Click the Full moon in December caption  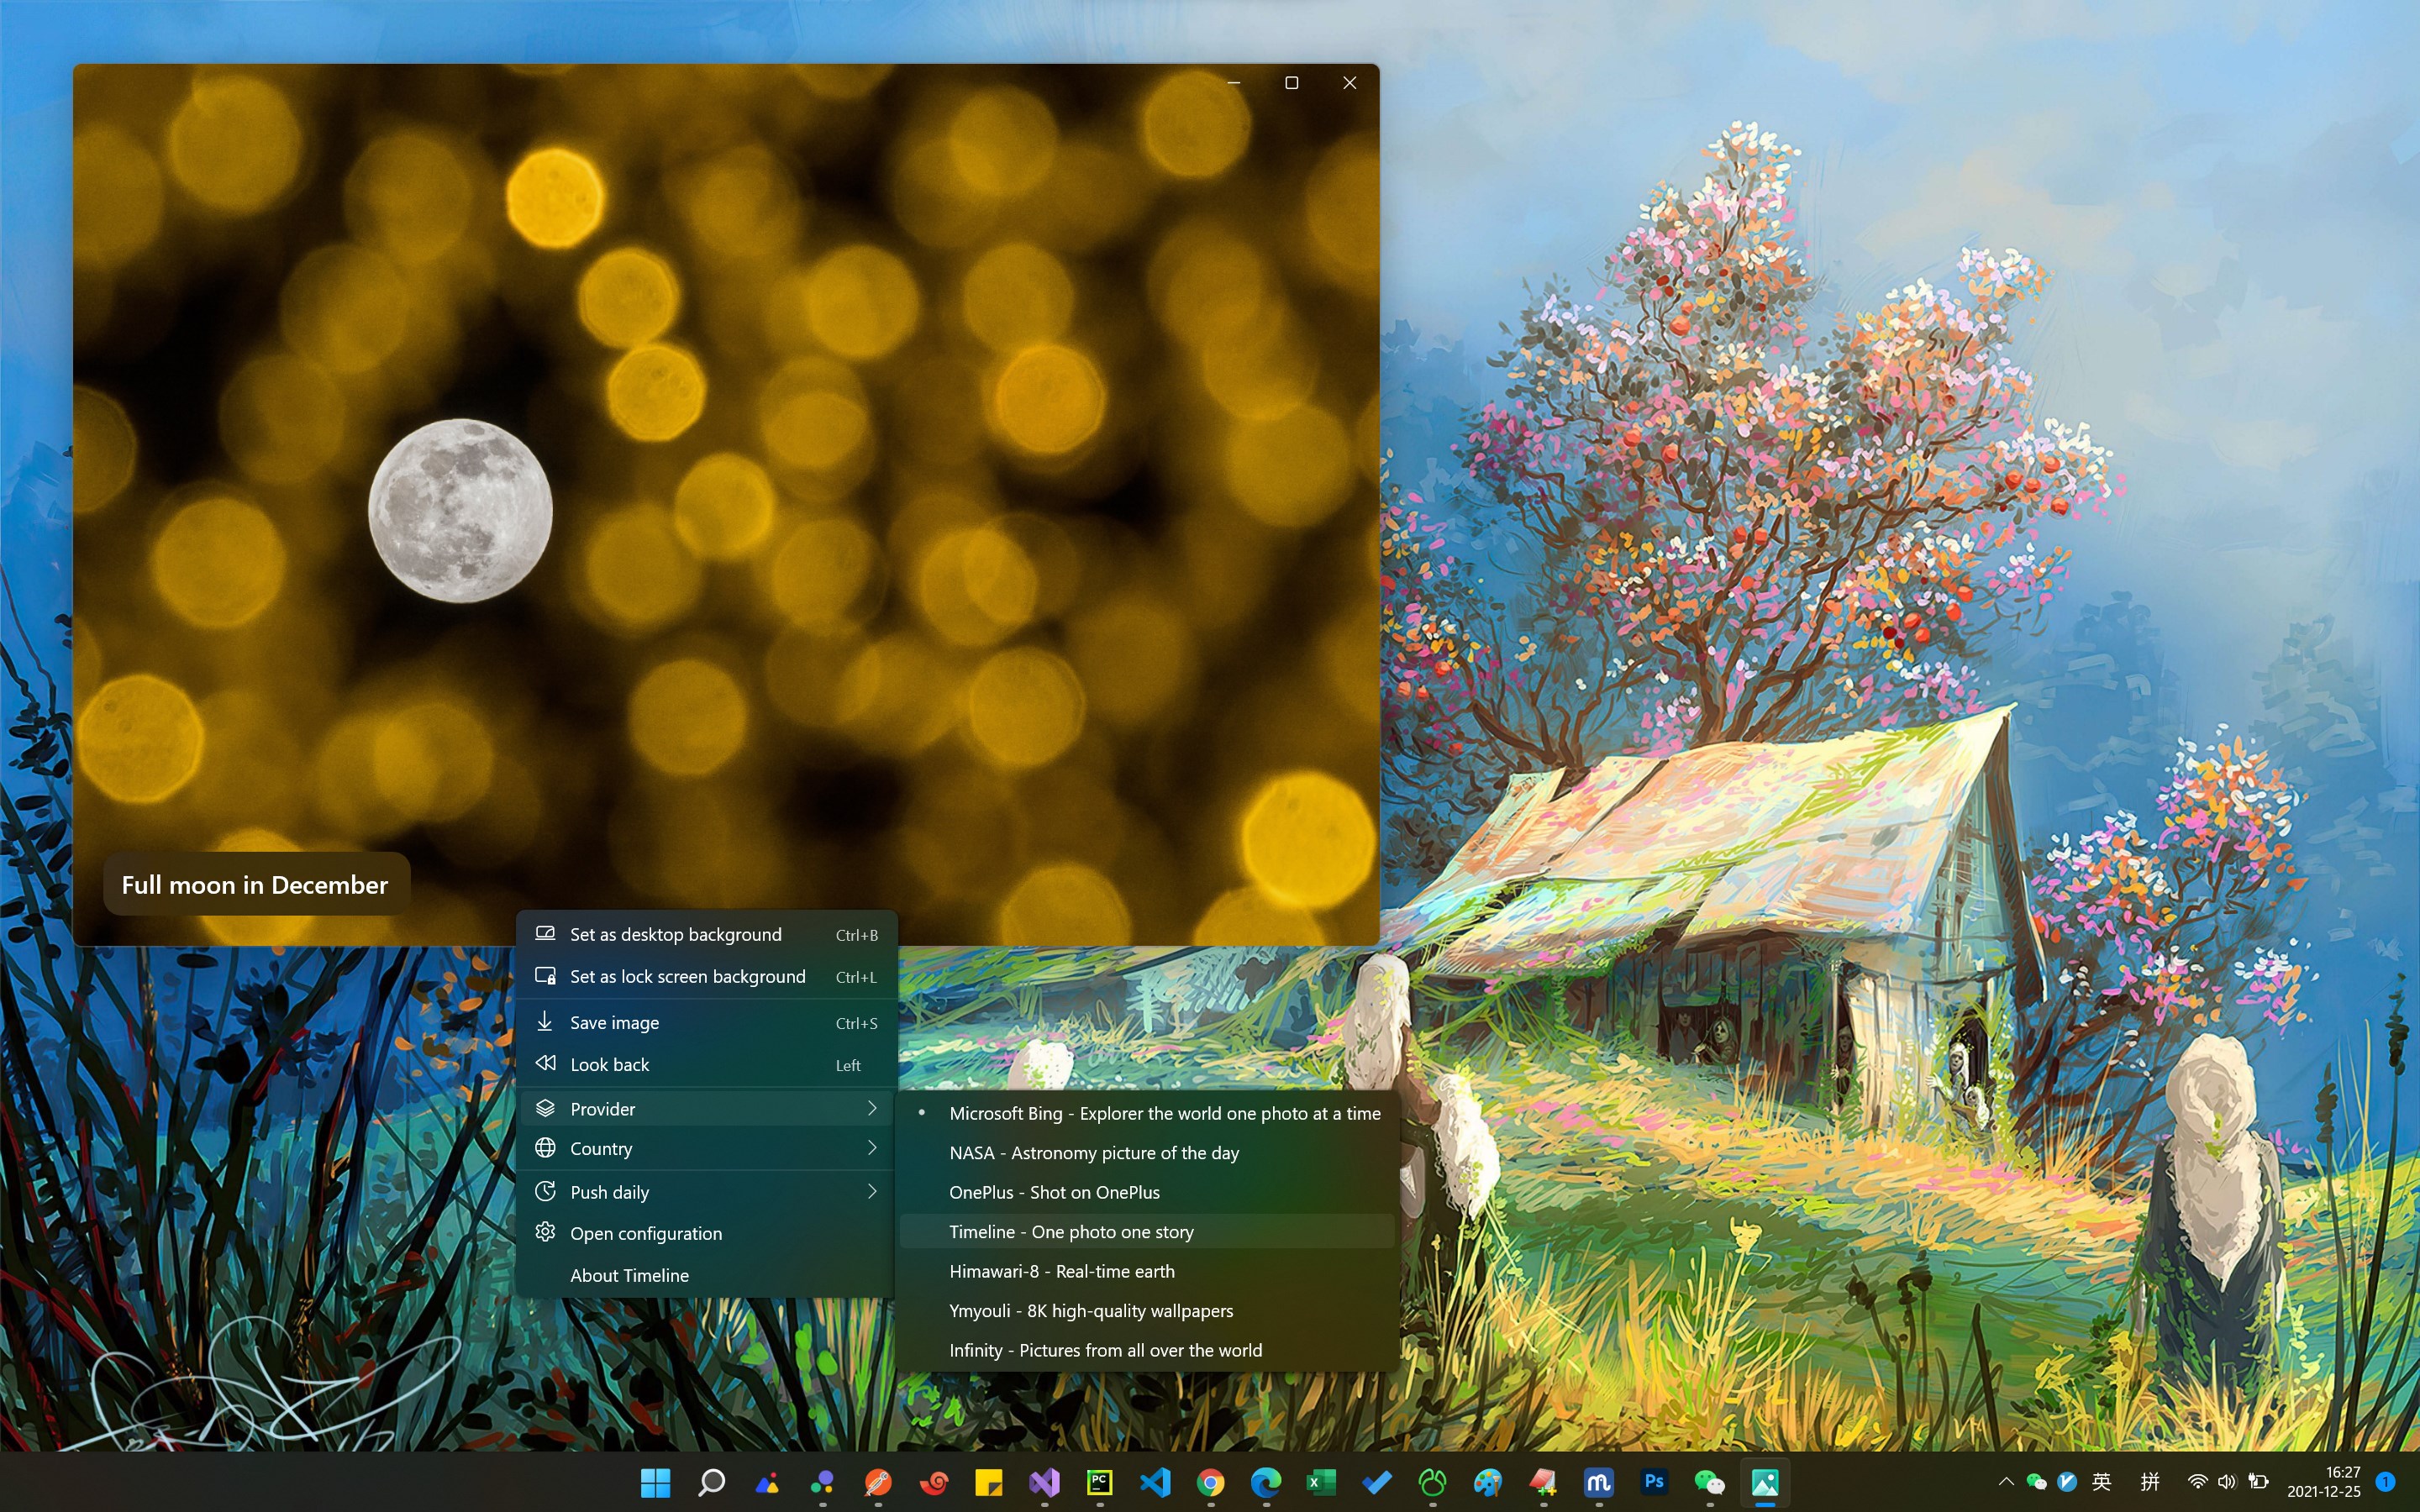point(255,885)
